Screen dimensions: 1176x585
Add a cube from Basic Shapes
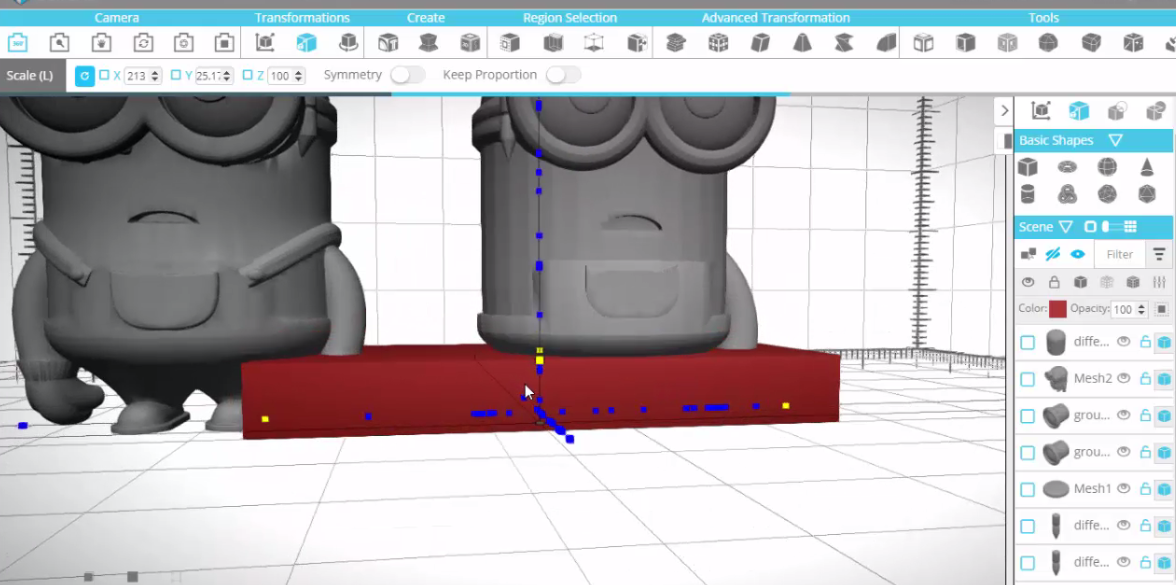pos(1028,166)
